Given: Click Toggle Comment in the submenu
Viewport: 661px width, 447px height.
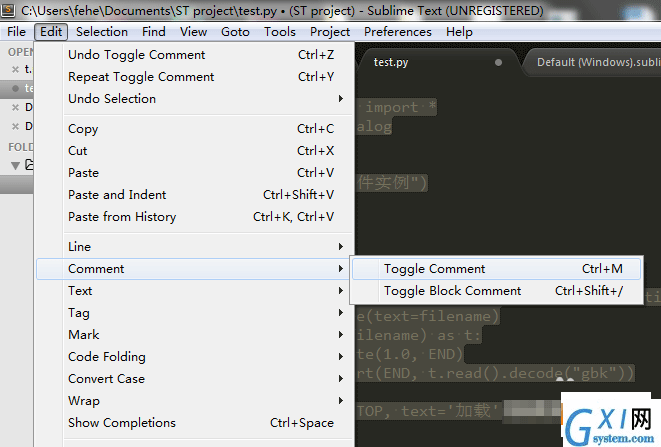Looking at the screenshot, I should click(497, 269).
